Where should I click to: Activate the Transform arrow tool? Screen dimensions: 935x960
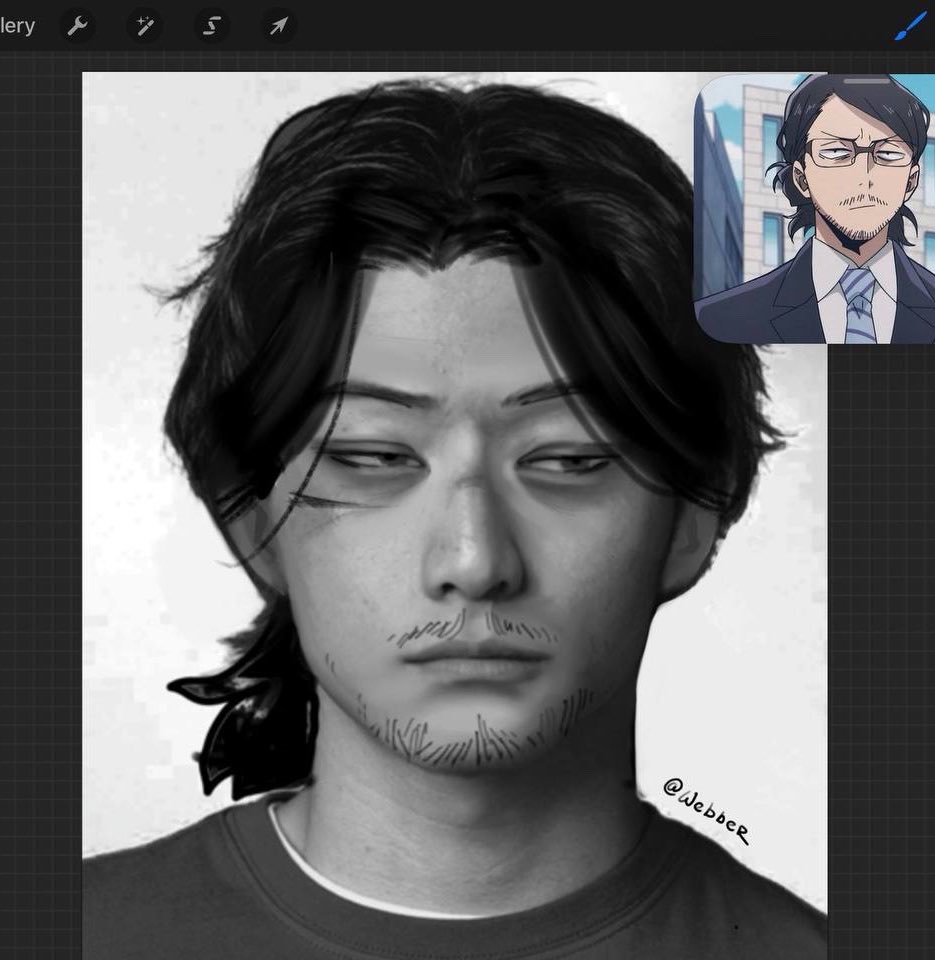[279, 26]
